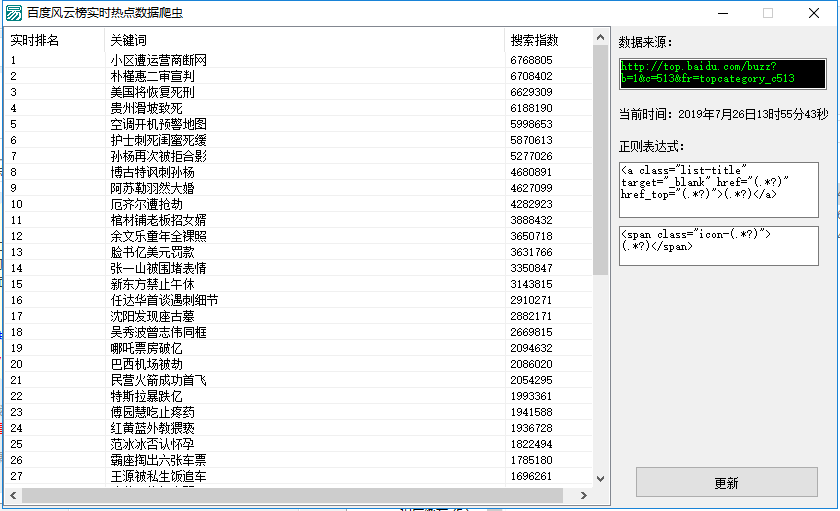The height and width of the screenshot is (511, 840).
Task: Select row 民营火箭成功首飞
Action: click(x=298, y=380)
